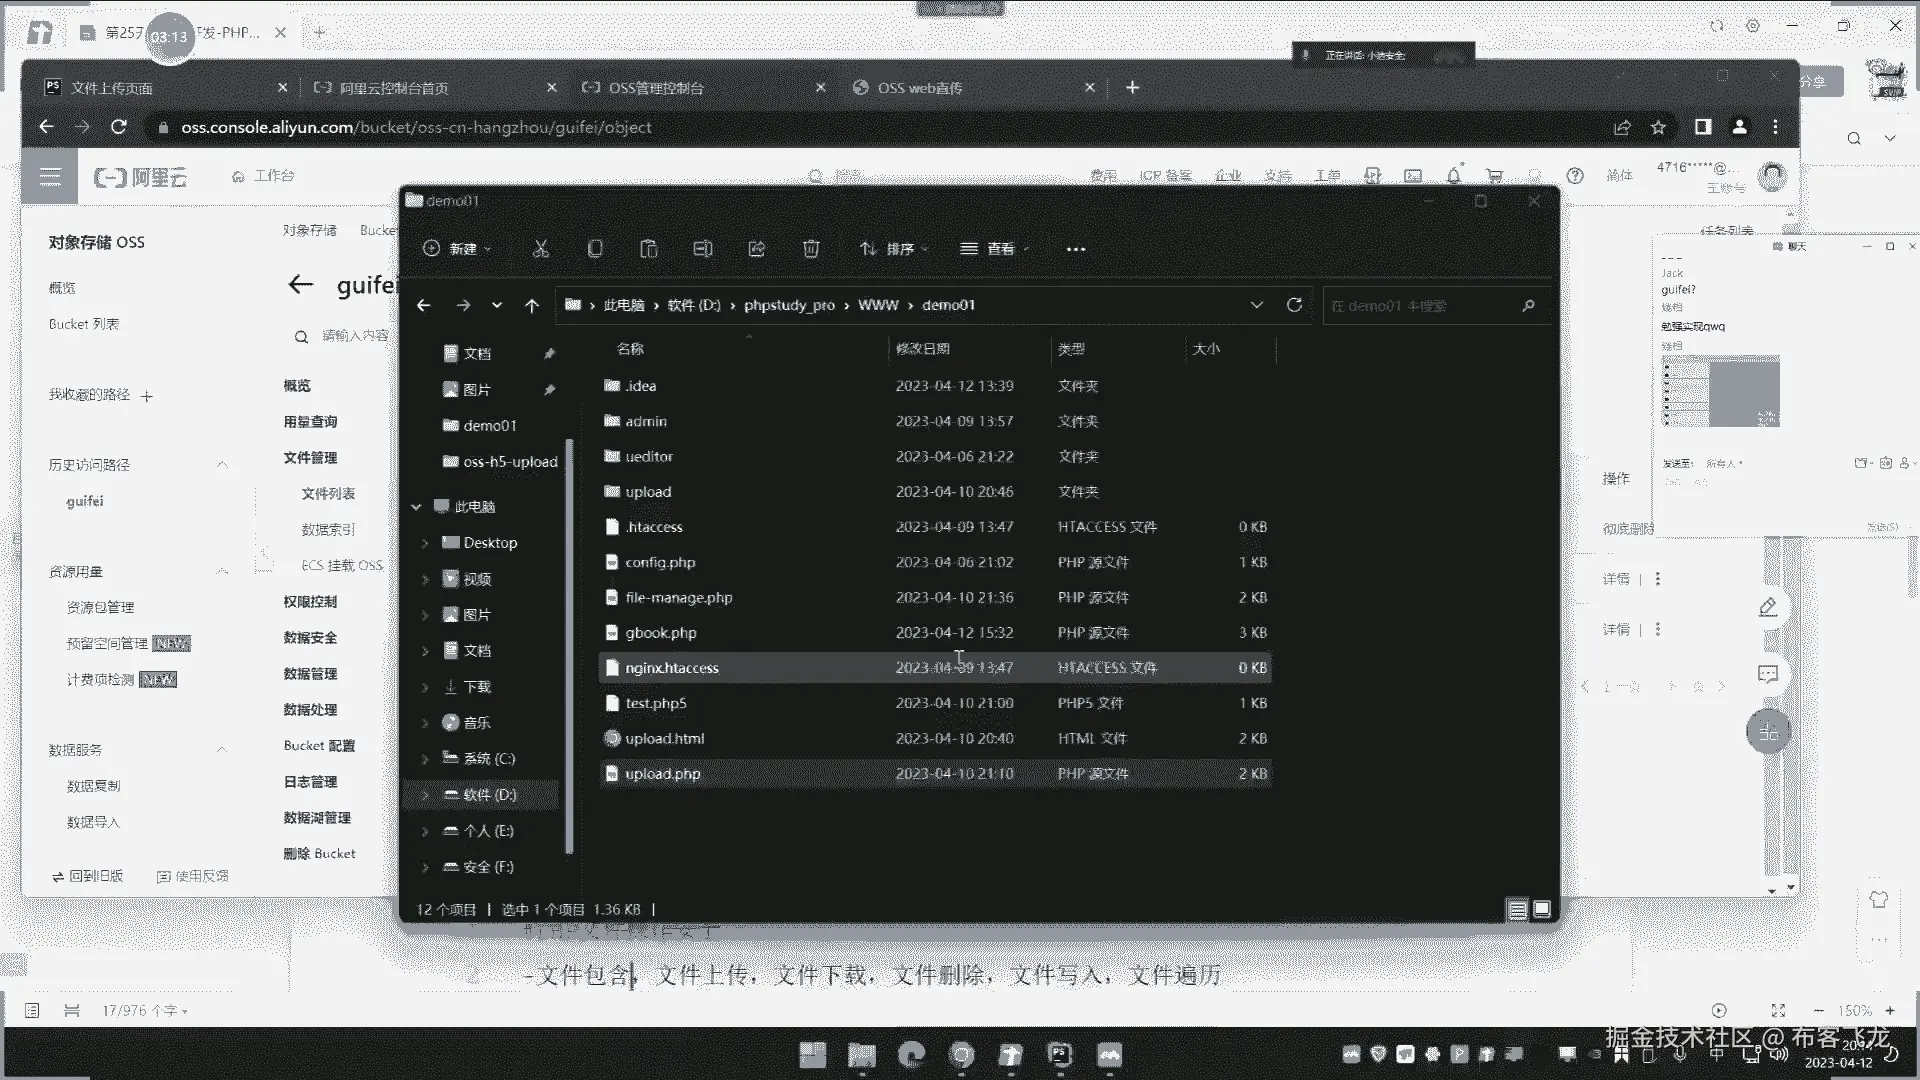This screenshot has width=1920, height=1080.
Task: Collapse the 此电脑 tree node
Action: pos(416,507)
